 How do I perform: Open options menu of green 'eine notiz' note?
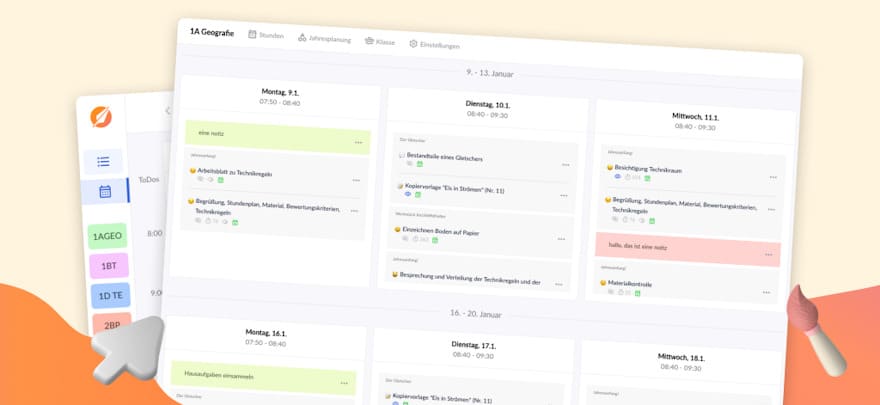coord(358,142)
